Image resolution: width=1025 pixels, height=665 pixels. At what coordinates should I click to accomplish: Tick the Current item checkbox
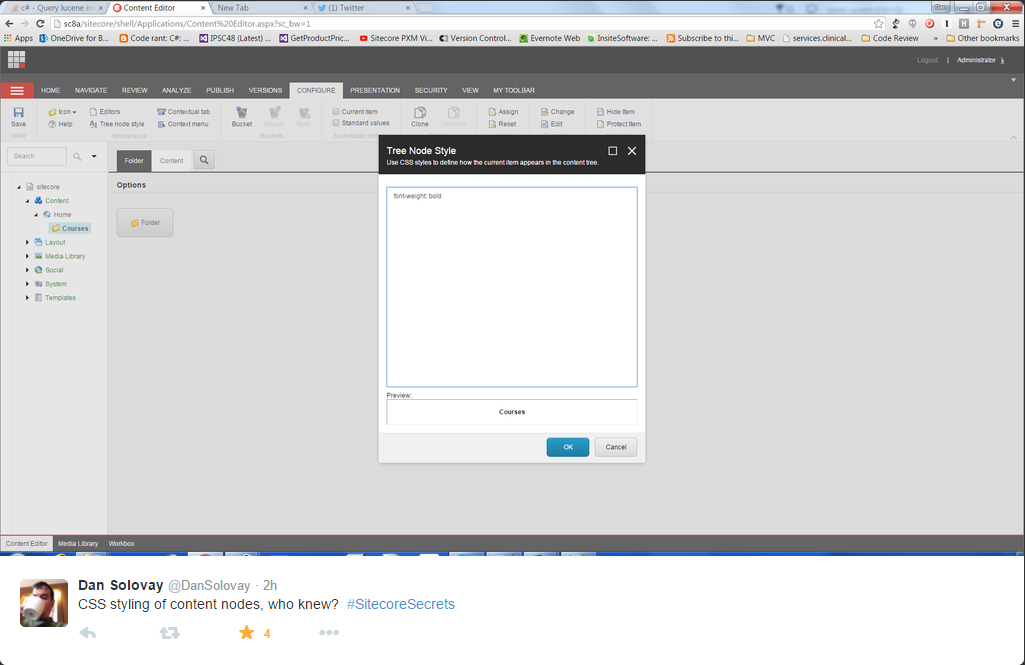336,112
